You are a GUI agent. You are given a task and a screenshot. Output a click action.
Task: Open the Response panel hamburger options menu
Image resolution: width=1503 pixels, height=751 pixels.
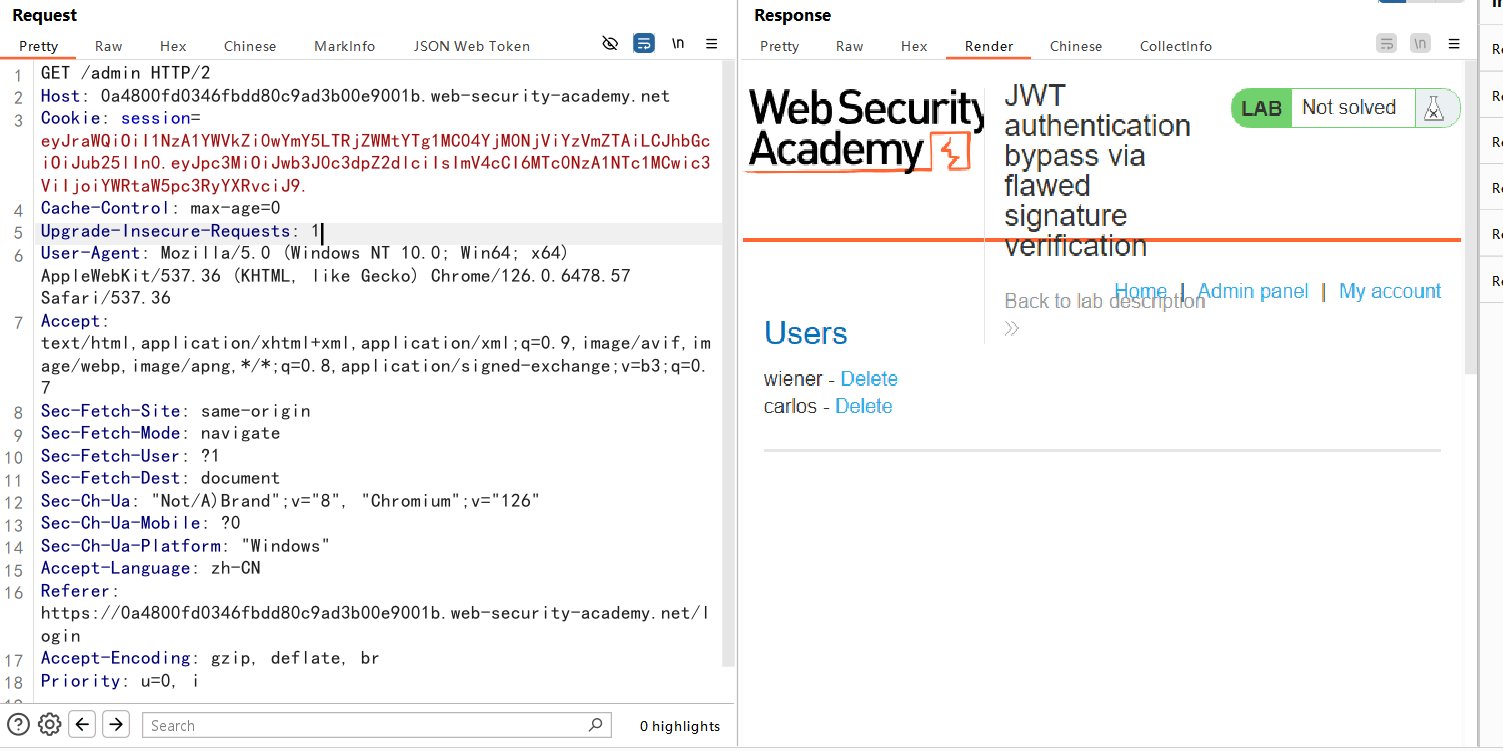coord(1454,44)
